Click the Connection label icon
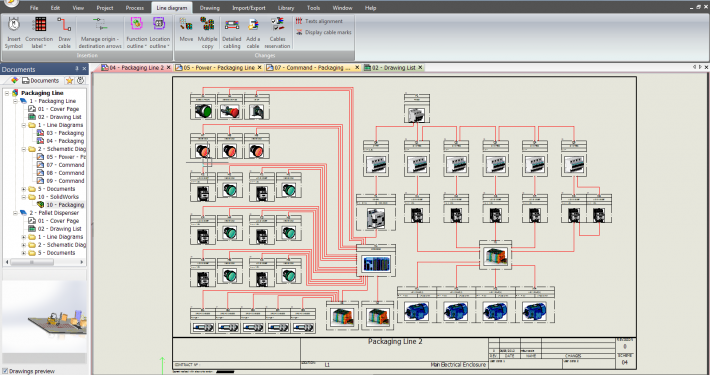 point(39,24)
